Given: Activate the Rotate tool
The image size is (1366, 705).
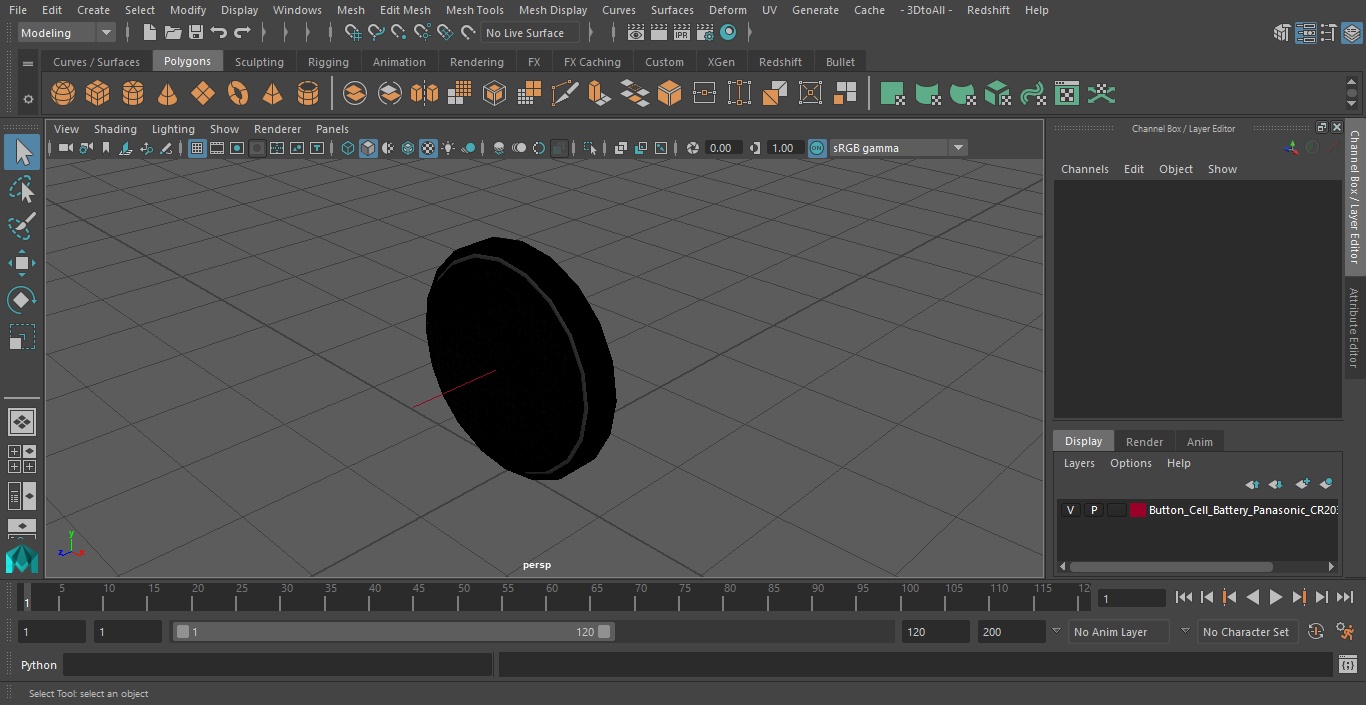Looking at the screenshot, I should 22,300.
